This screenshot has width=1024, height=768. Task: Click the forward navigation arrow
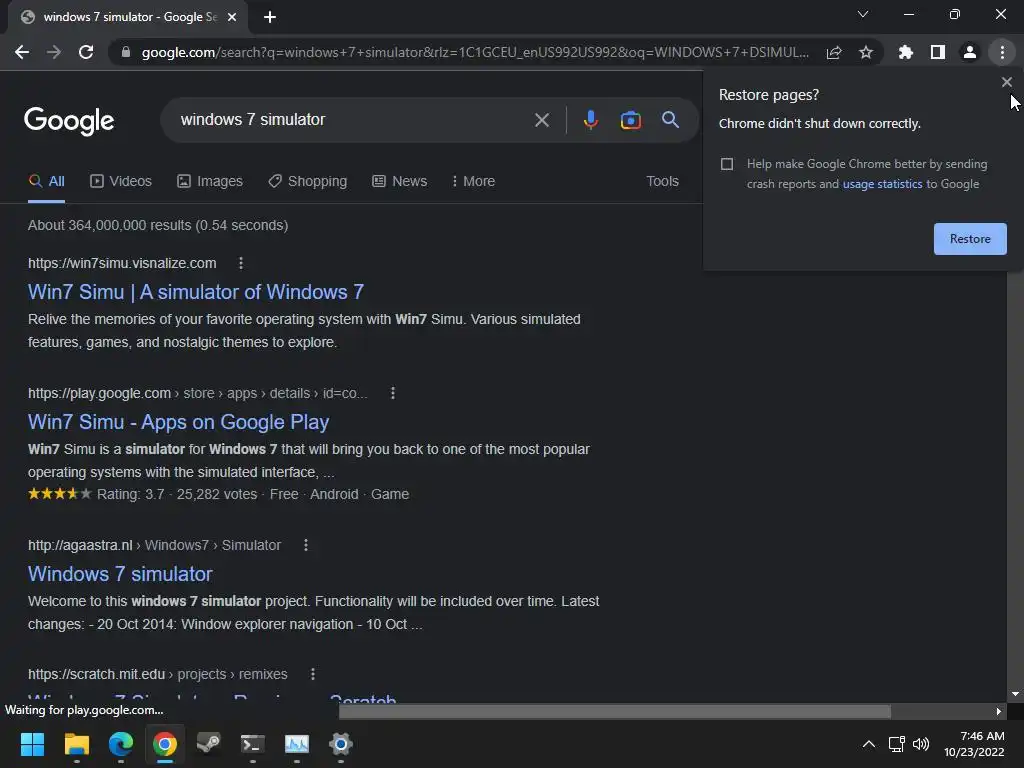54,52
